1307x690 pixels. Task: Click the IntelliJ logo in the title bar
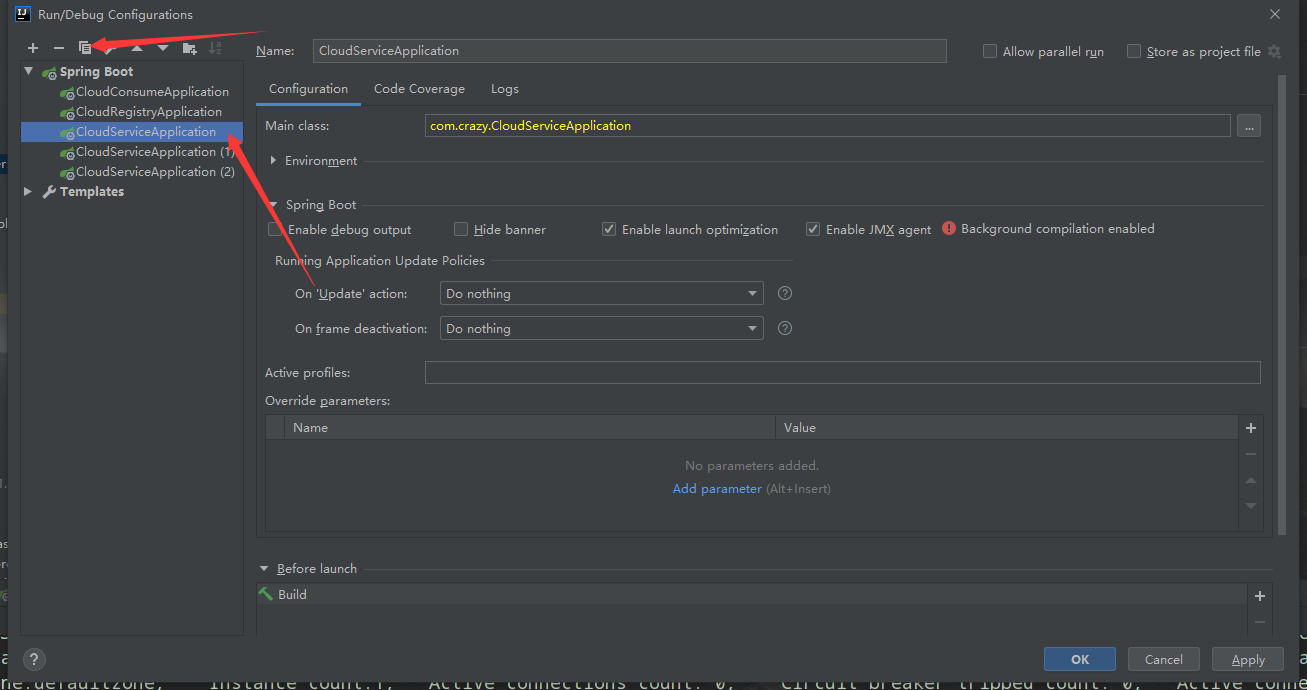pos(22,14)
